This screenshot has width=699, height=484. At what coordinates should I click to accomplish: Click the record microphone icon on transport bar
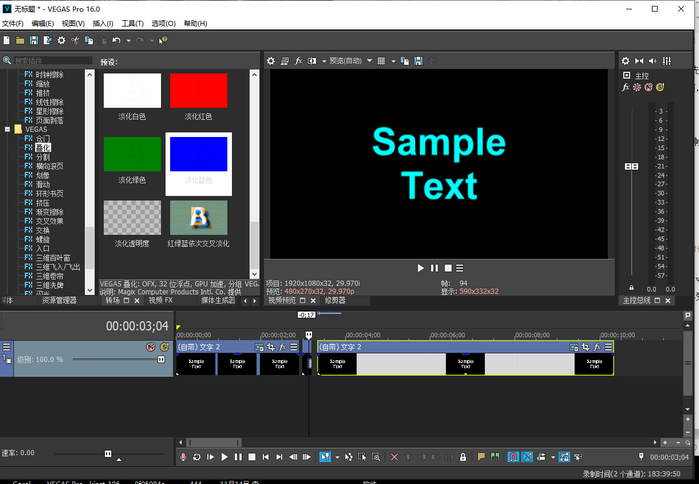click(183, 457)
